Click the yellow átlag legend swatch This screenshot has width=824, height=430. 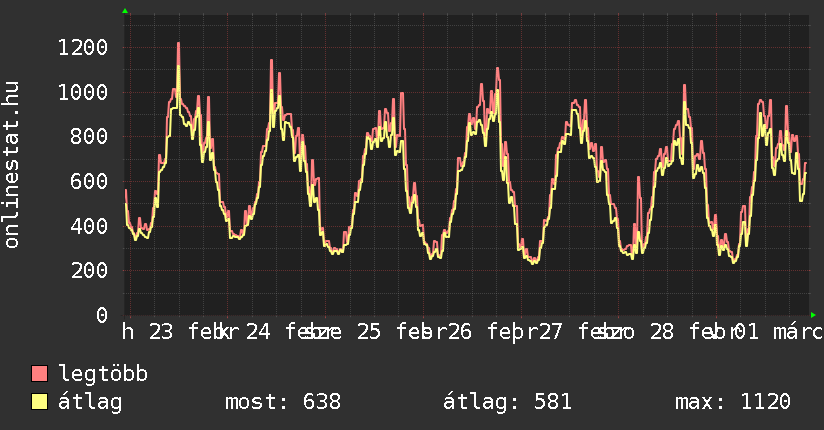click(x=40, y=402)
